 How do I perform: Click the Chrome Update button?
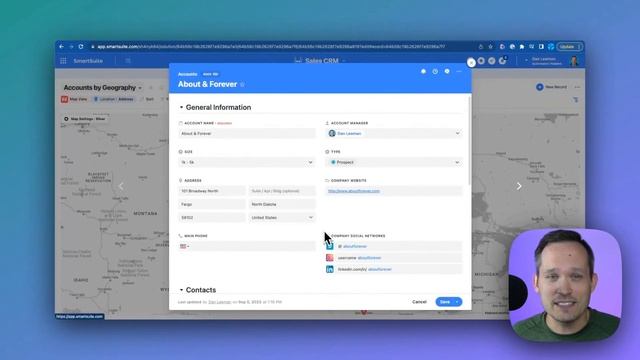click(569, 47)
